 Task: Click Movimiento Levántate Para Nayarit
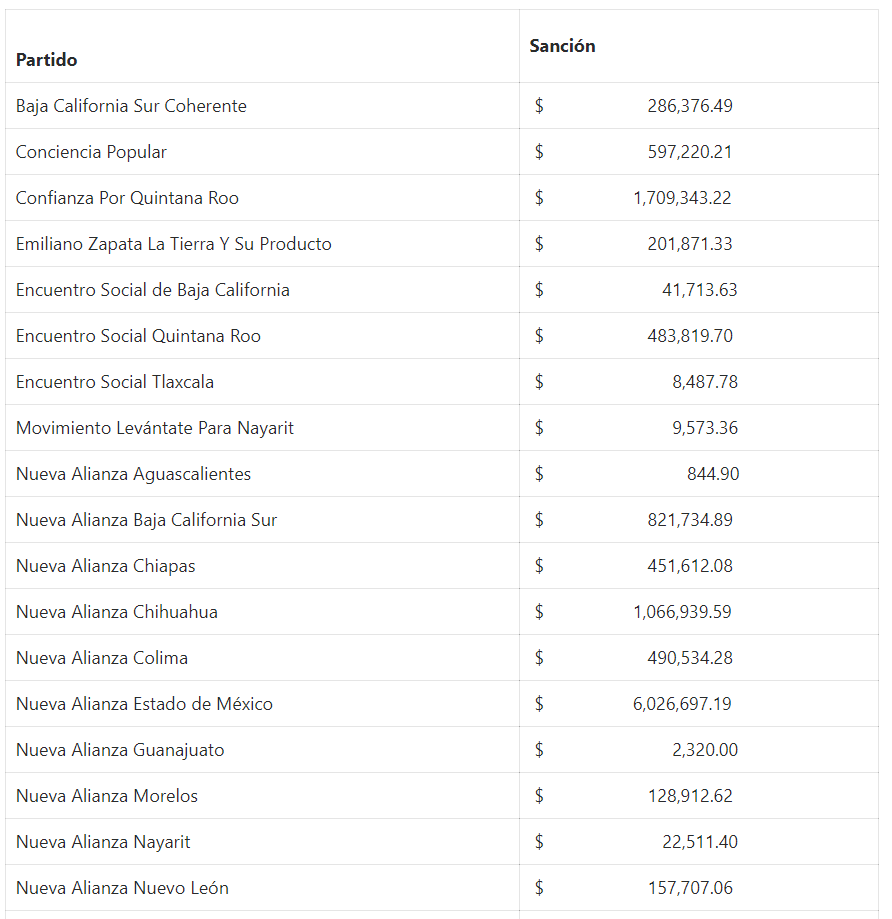coord(155,428)
